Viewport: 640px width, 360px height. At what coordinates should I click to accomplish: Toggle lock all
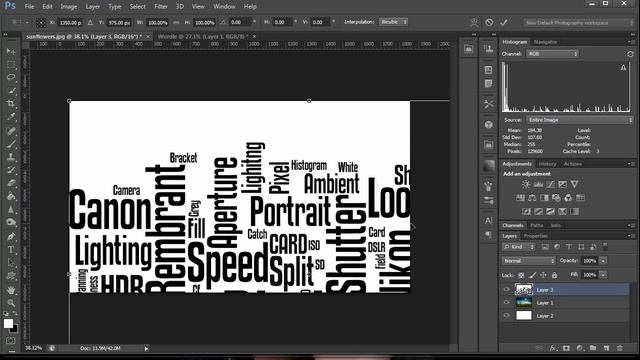click(554, 275)
